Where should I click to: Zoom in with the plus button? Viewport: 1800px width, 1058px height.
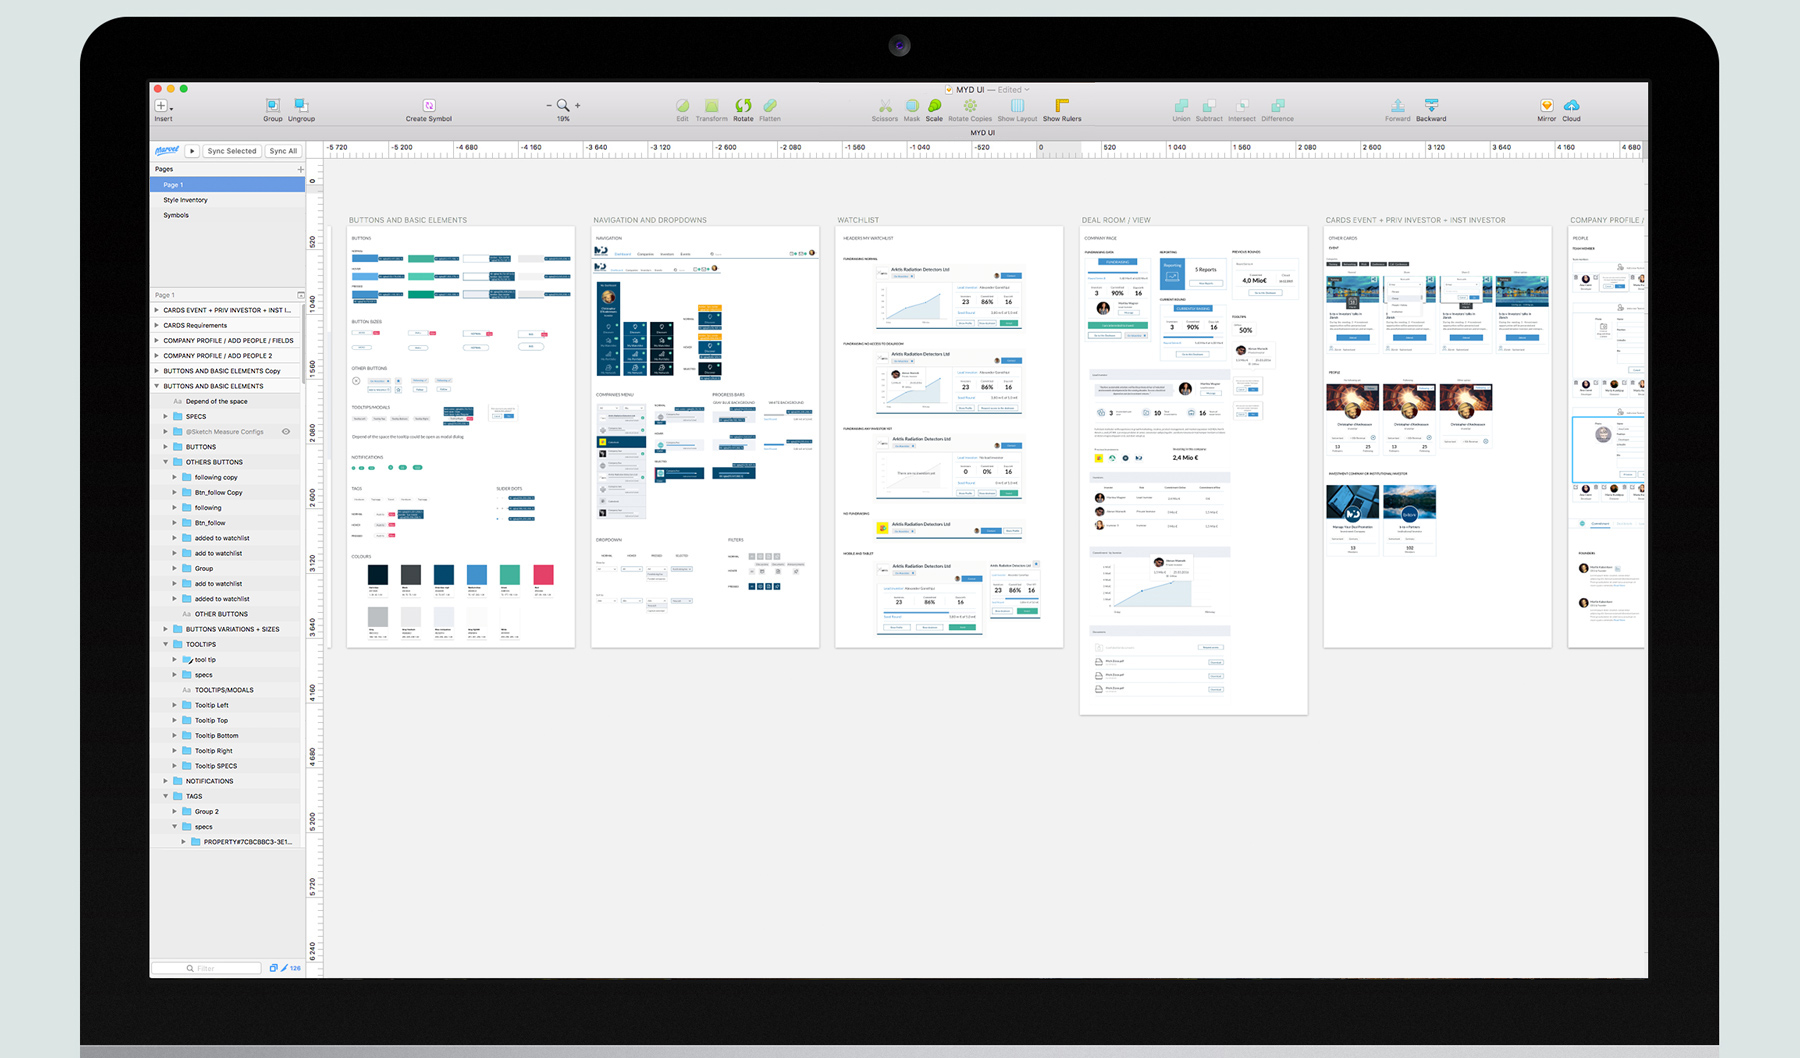click(578, 105)
